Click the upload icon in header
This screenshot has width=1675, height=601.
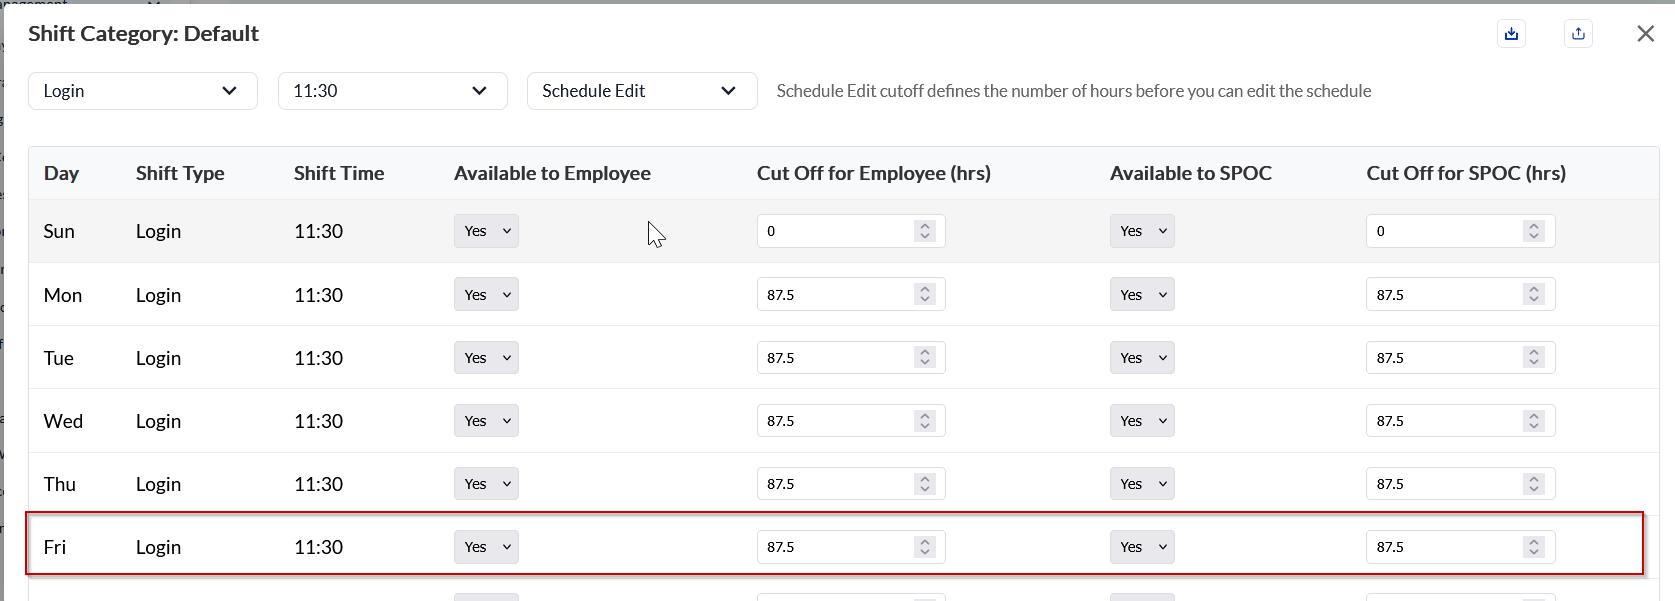point(1578,34)
